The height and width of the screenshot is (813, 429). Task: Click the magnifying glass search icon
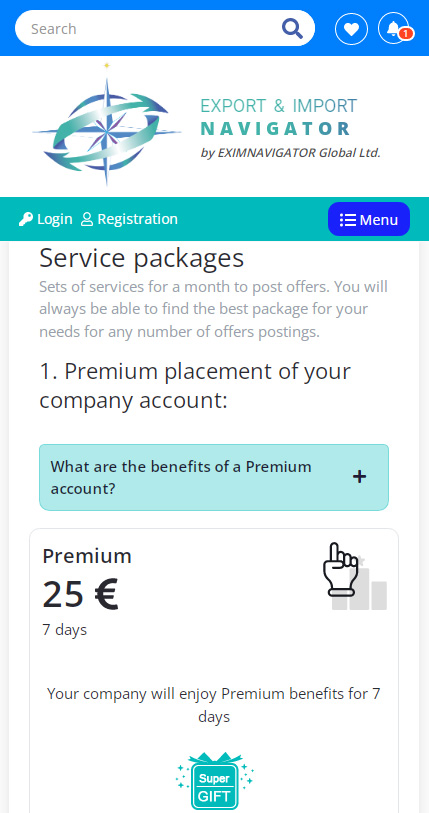coord(292,29)
